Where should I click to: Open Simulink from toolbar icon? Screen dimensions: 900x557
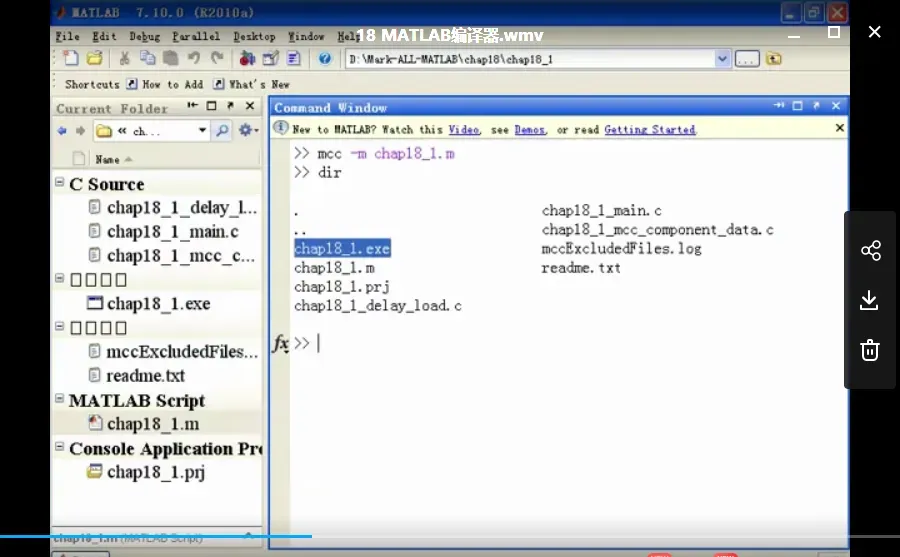[247, 58]
